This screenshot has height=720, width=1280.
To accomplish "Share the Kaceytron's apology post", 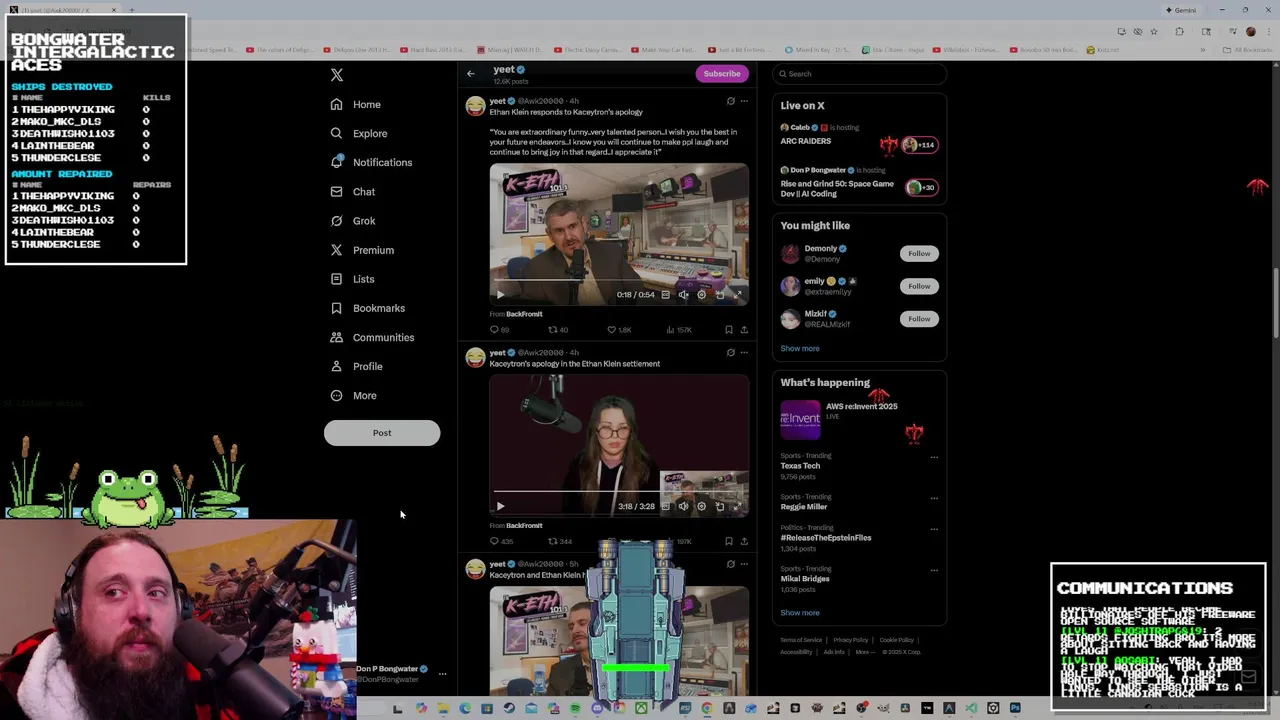I will [744, 541].
